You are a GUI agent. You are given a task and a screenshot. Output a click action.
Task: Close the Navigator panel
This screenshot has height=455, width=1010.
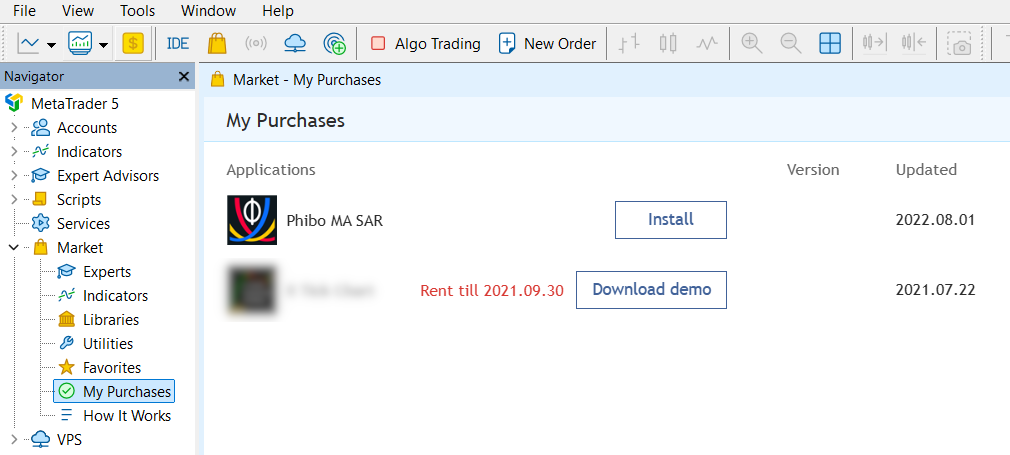point(184,76)
